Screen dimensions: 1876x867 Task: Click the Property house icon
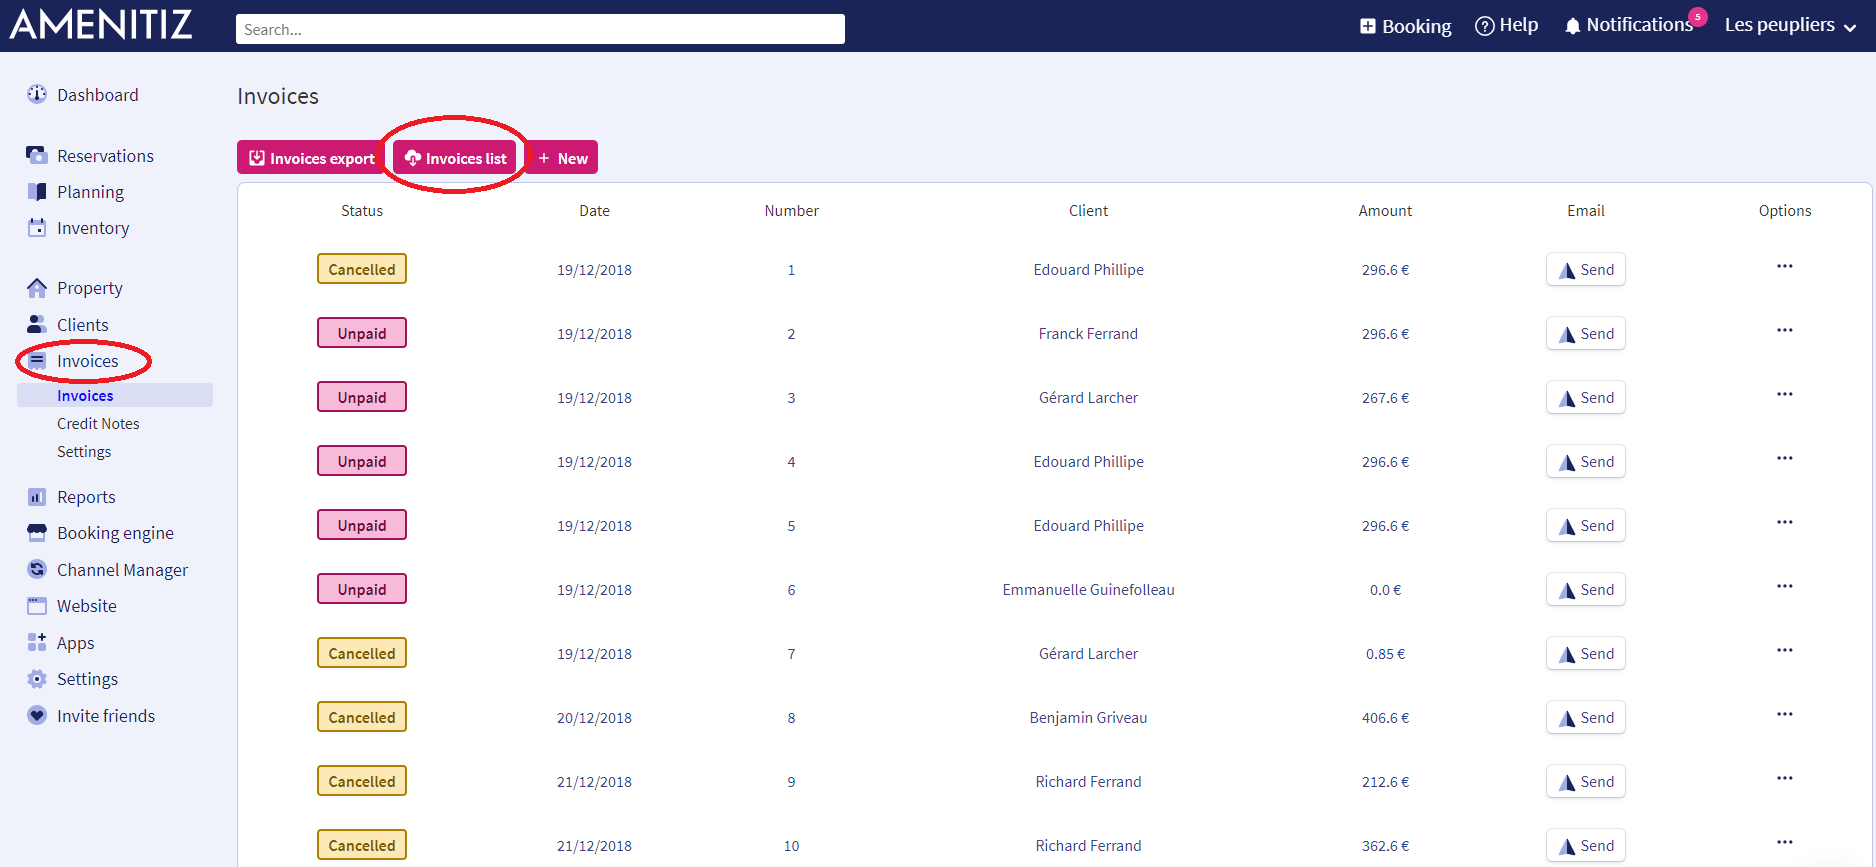(37, 288)
